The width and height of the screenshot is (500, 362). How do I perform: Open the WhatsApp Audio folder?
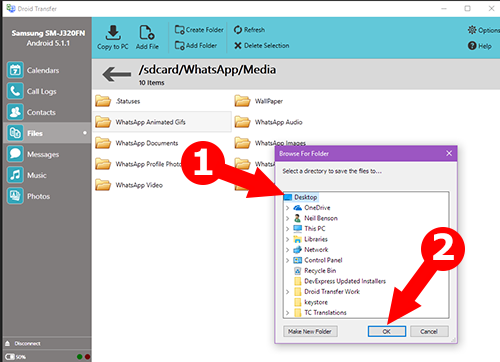[268, 122]
